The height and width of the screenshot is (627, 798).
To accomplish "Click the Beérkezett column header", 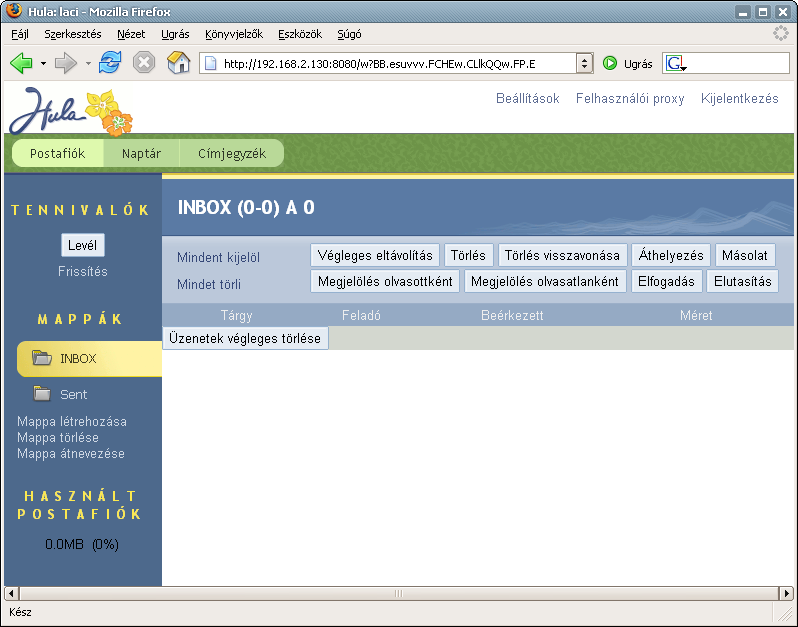I will pos(512,316).
